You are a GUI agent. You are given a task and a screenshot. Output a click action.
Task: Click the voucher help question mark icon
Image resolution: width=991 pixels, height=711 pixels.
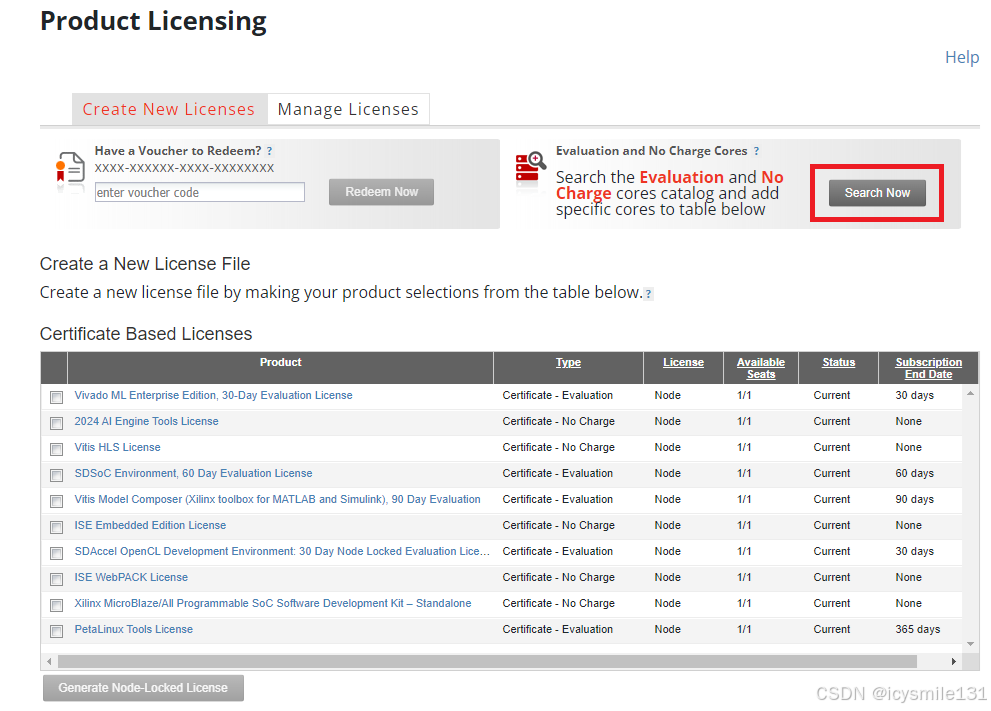tap(269, 151)
